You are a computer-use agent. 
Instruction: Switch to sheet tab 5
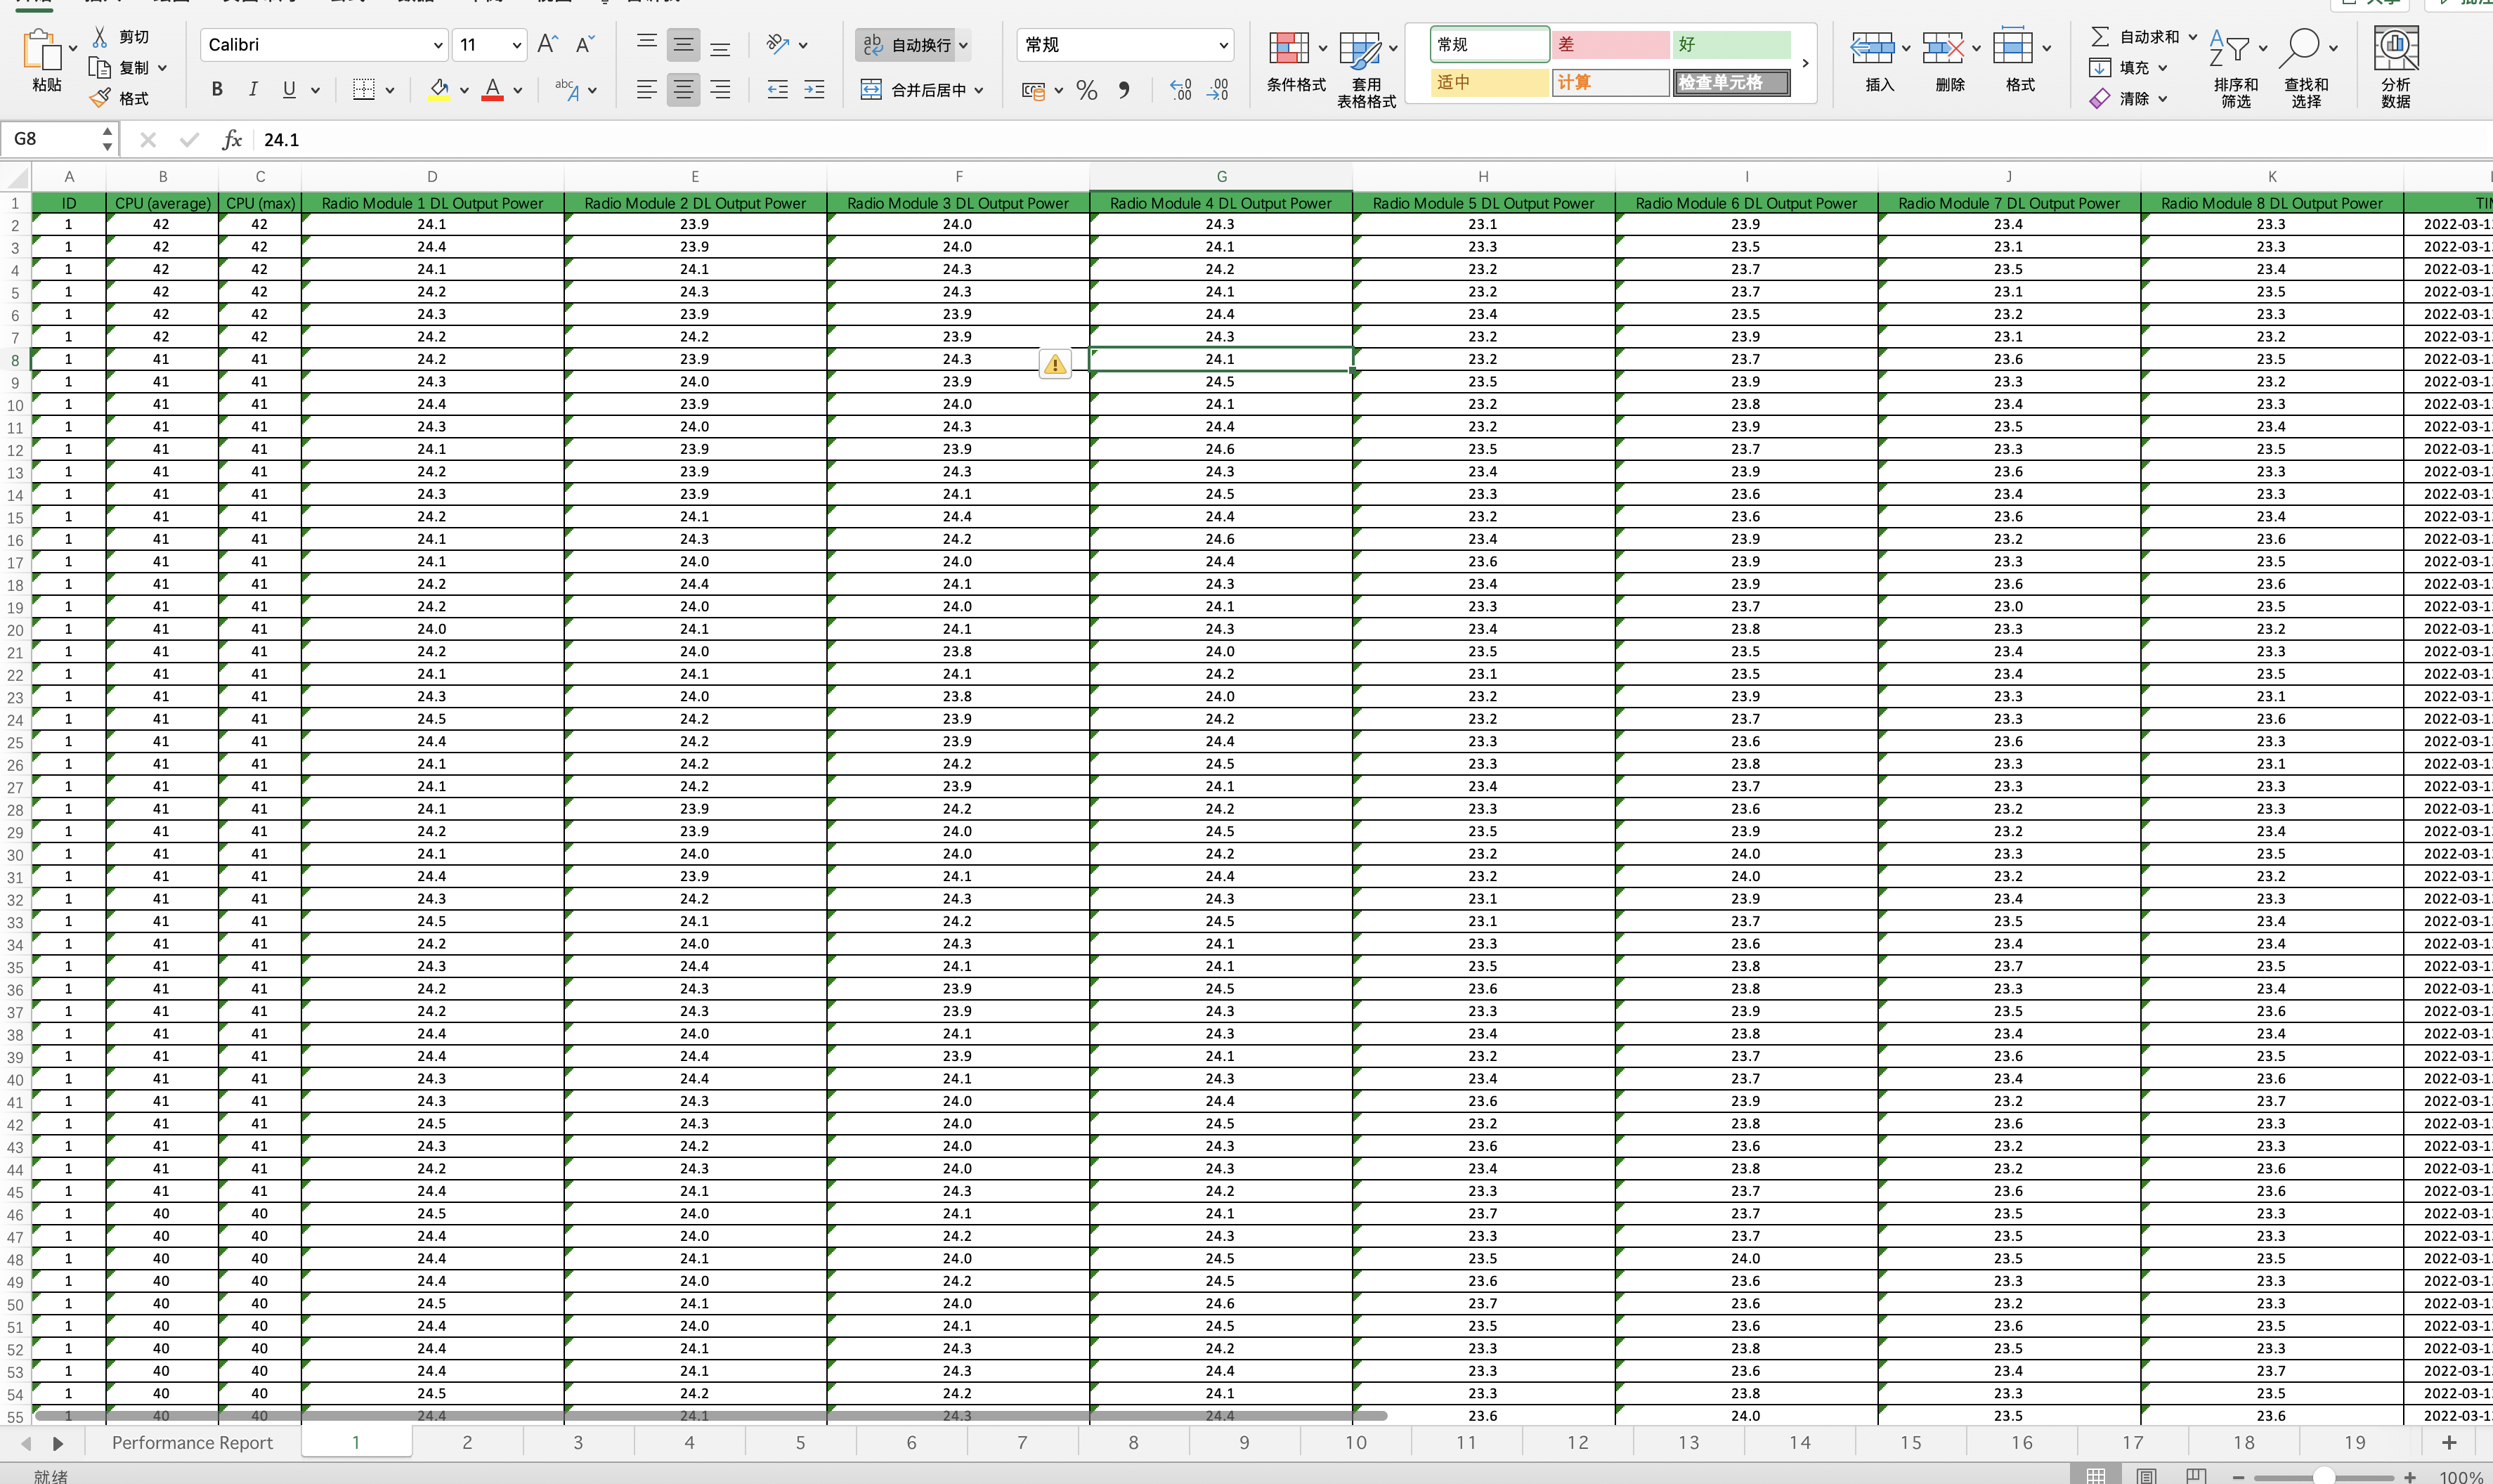(x=800, y=1442)
